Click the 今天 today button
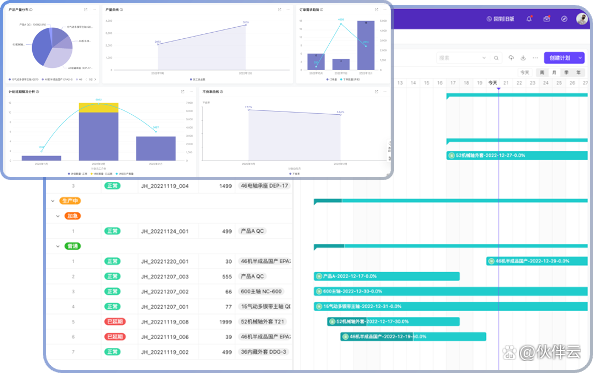593x373 pixels. coord(525,72)
